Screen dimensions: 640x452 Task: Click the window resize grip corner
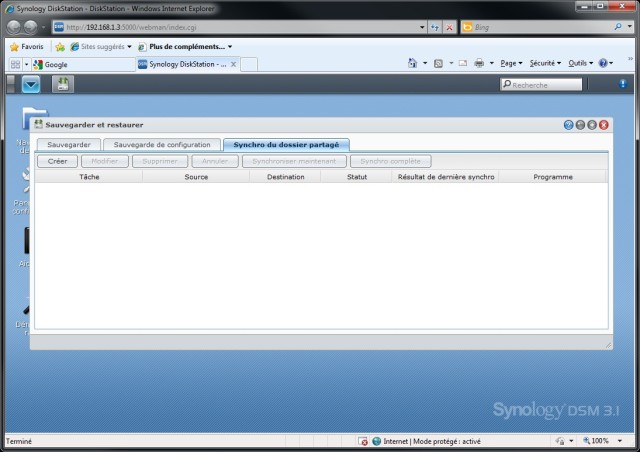click(x=608, y=345)
